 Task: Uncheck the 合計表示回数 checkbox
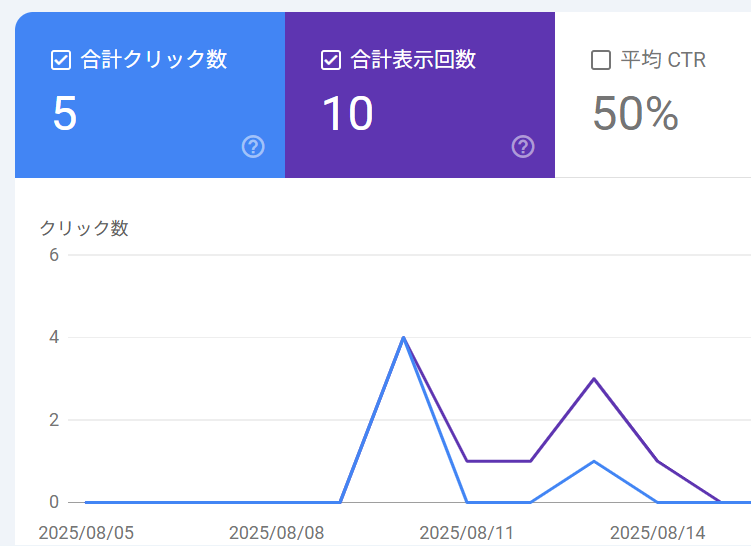click(x=331, y=61)
